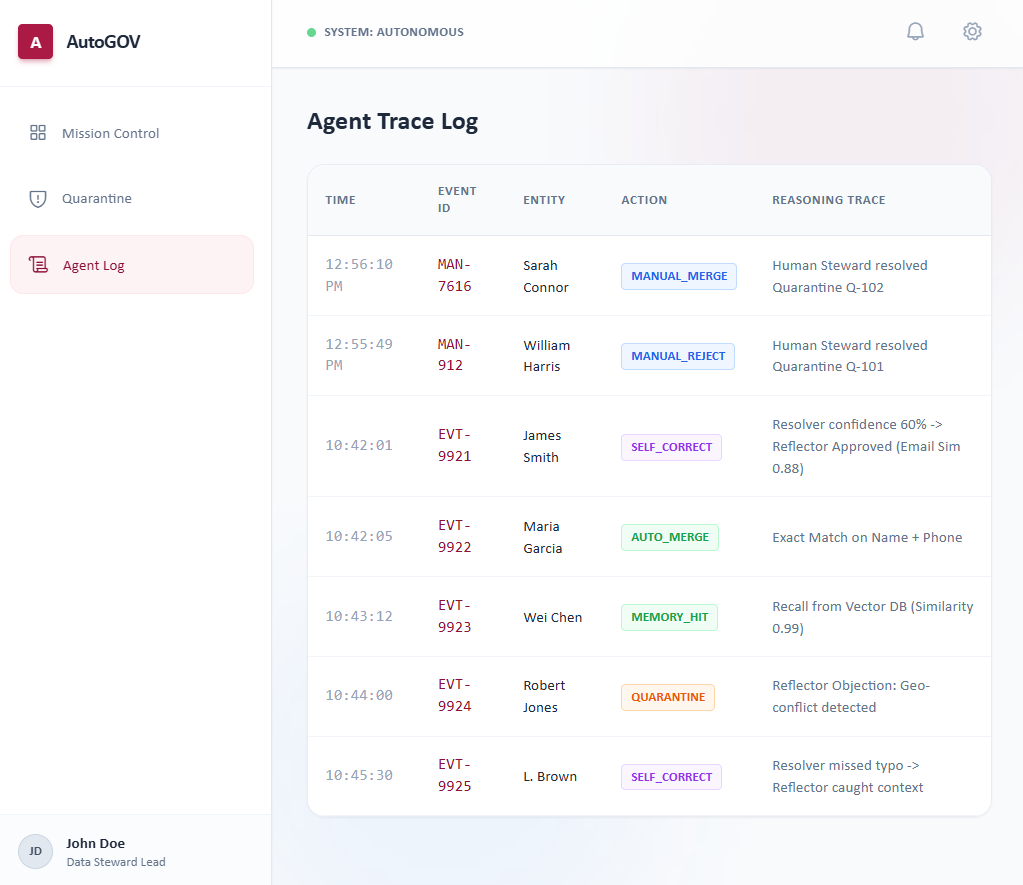Open event ID EVT-9921
The width and height of the screenshot is (1023, 885).
coord(454,446)
